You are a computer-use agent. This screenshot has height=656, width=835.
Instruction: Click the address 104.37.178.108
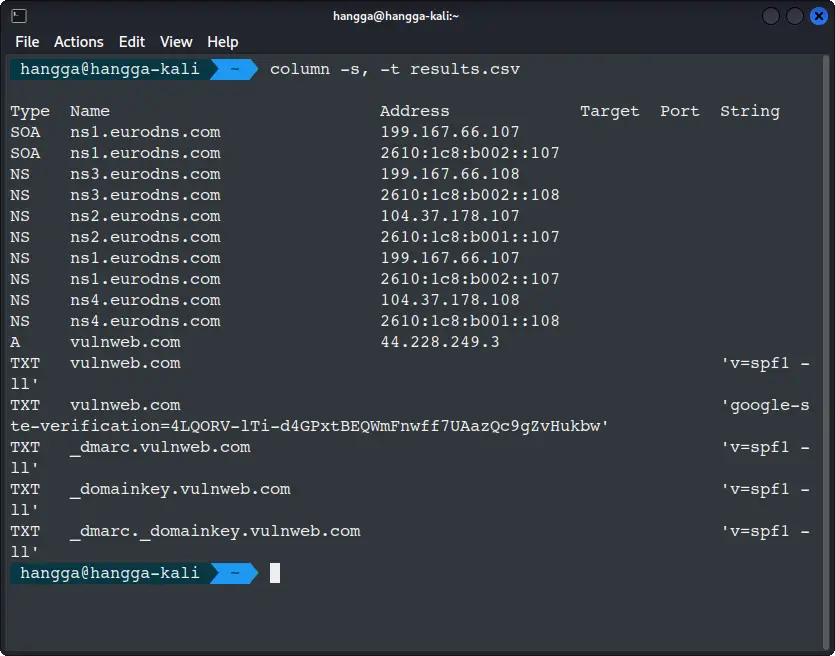click(x=450, y=300)
